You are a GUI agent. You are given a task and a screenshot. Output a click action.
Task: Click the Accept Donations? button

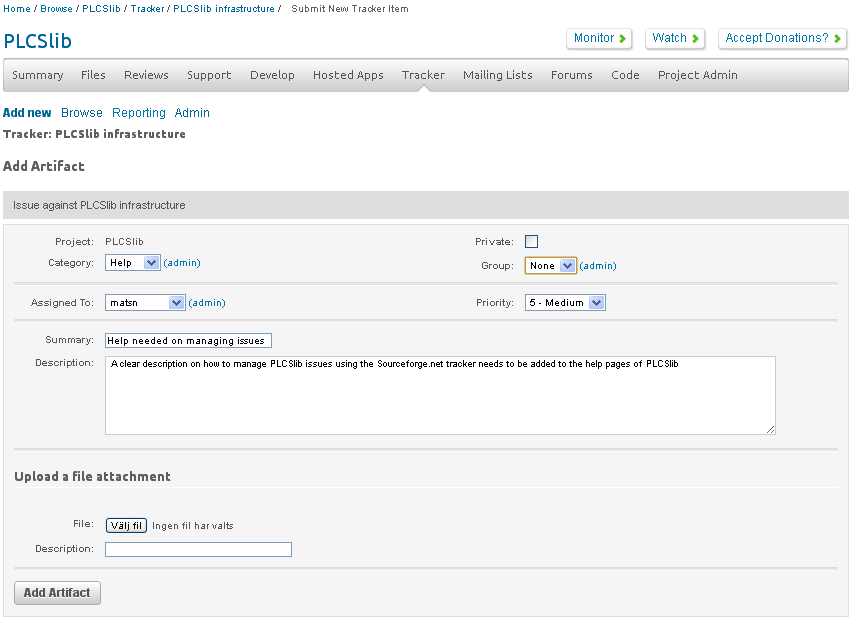[783, 38]
